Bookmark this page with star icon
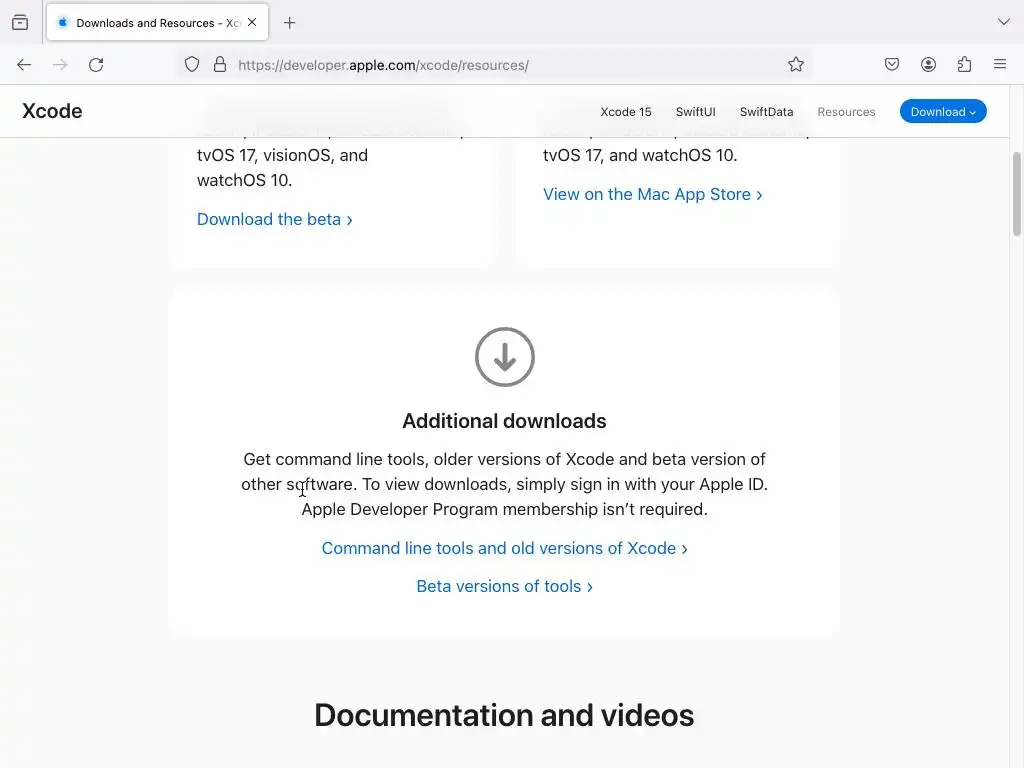 click(795, 65)
